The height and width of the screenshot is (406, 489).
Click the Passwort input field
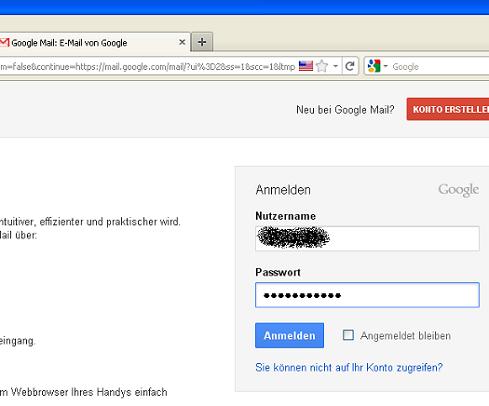pos(367,295)
